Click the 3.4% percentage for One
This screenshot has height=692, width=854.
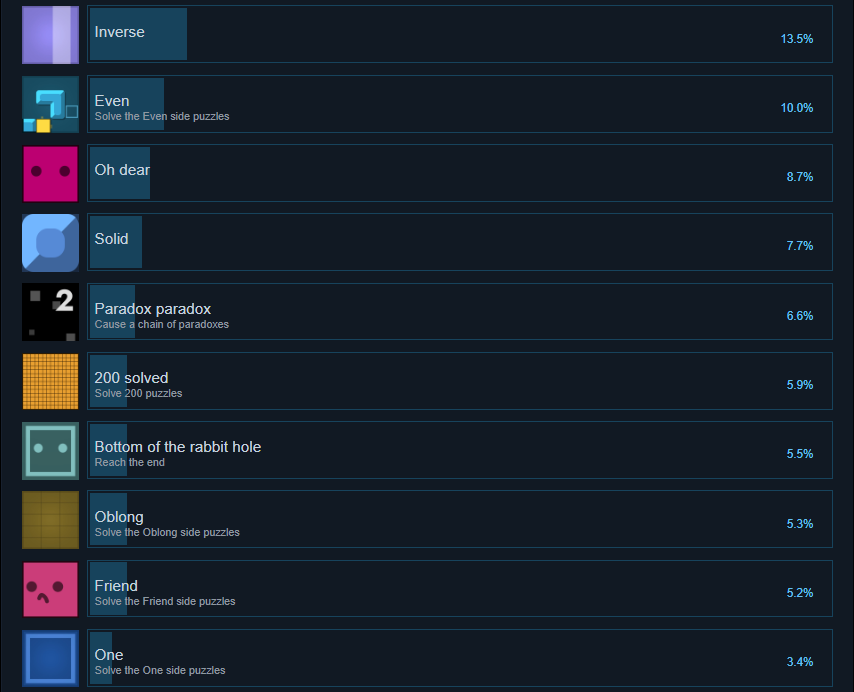point(800,662)
